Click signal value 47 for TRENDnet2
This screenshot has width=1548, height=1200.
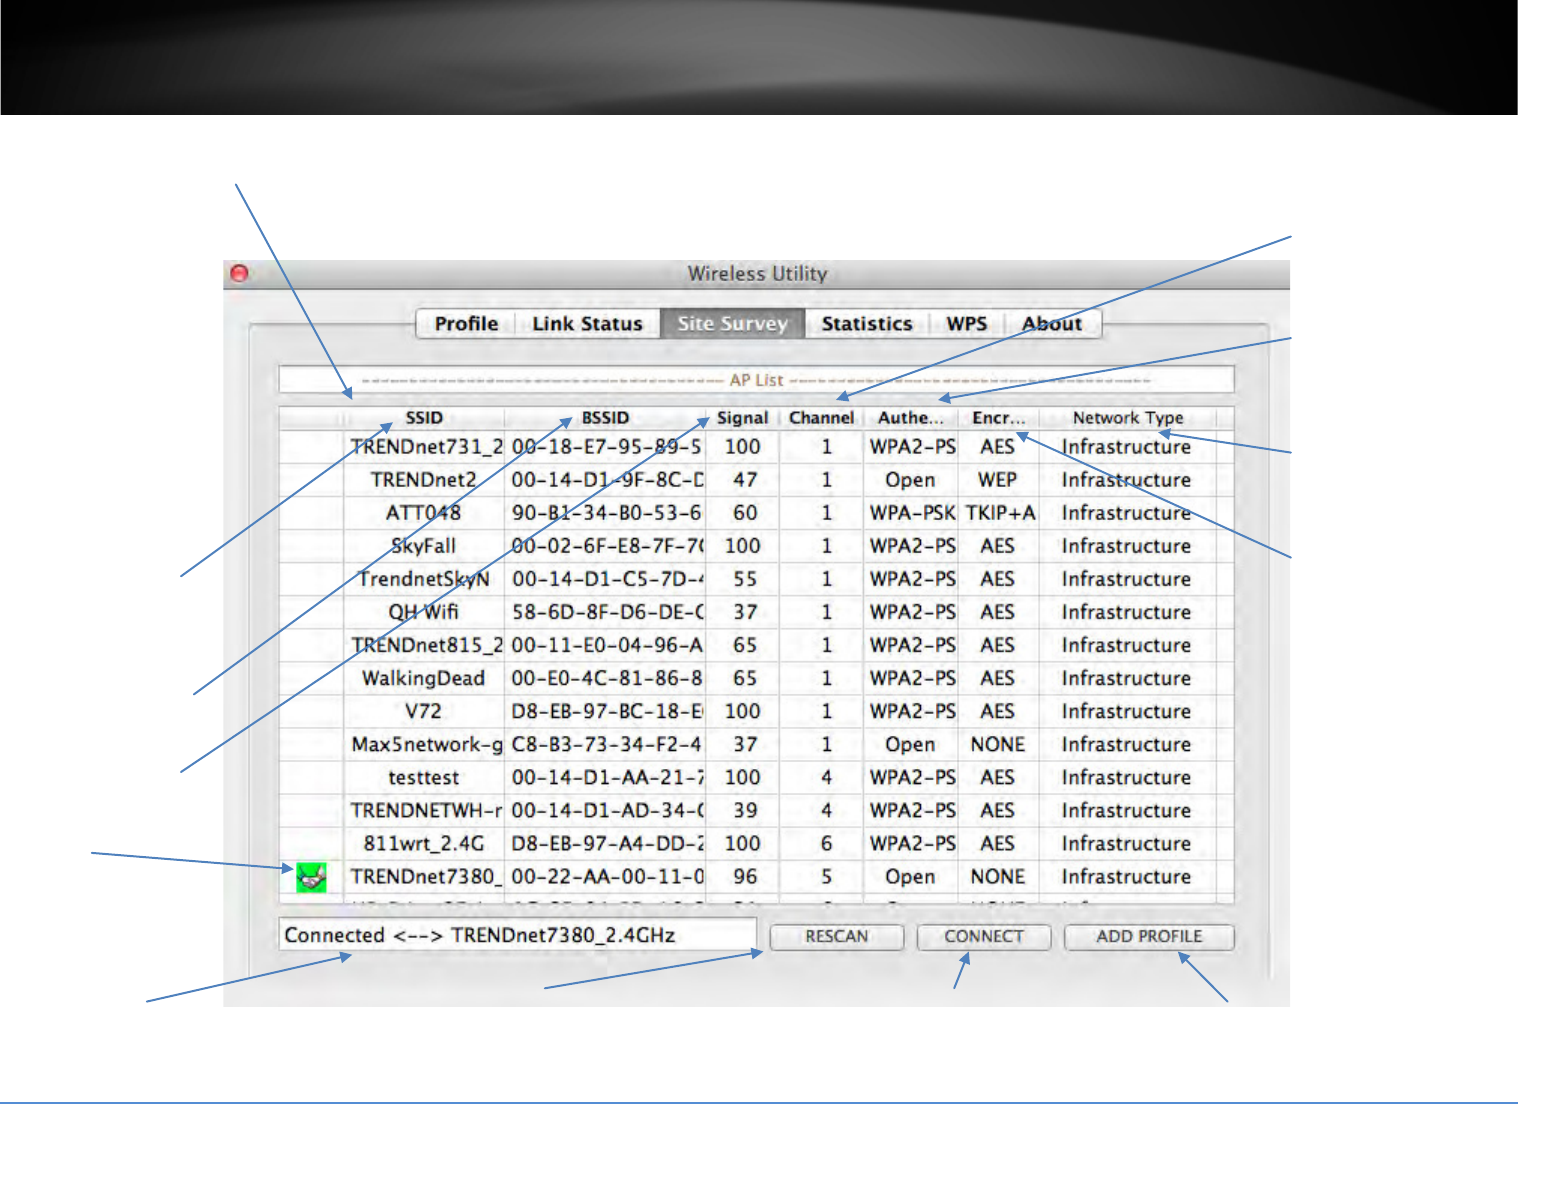[x=744, y=480]
